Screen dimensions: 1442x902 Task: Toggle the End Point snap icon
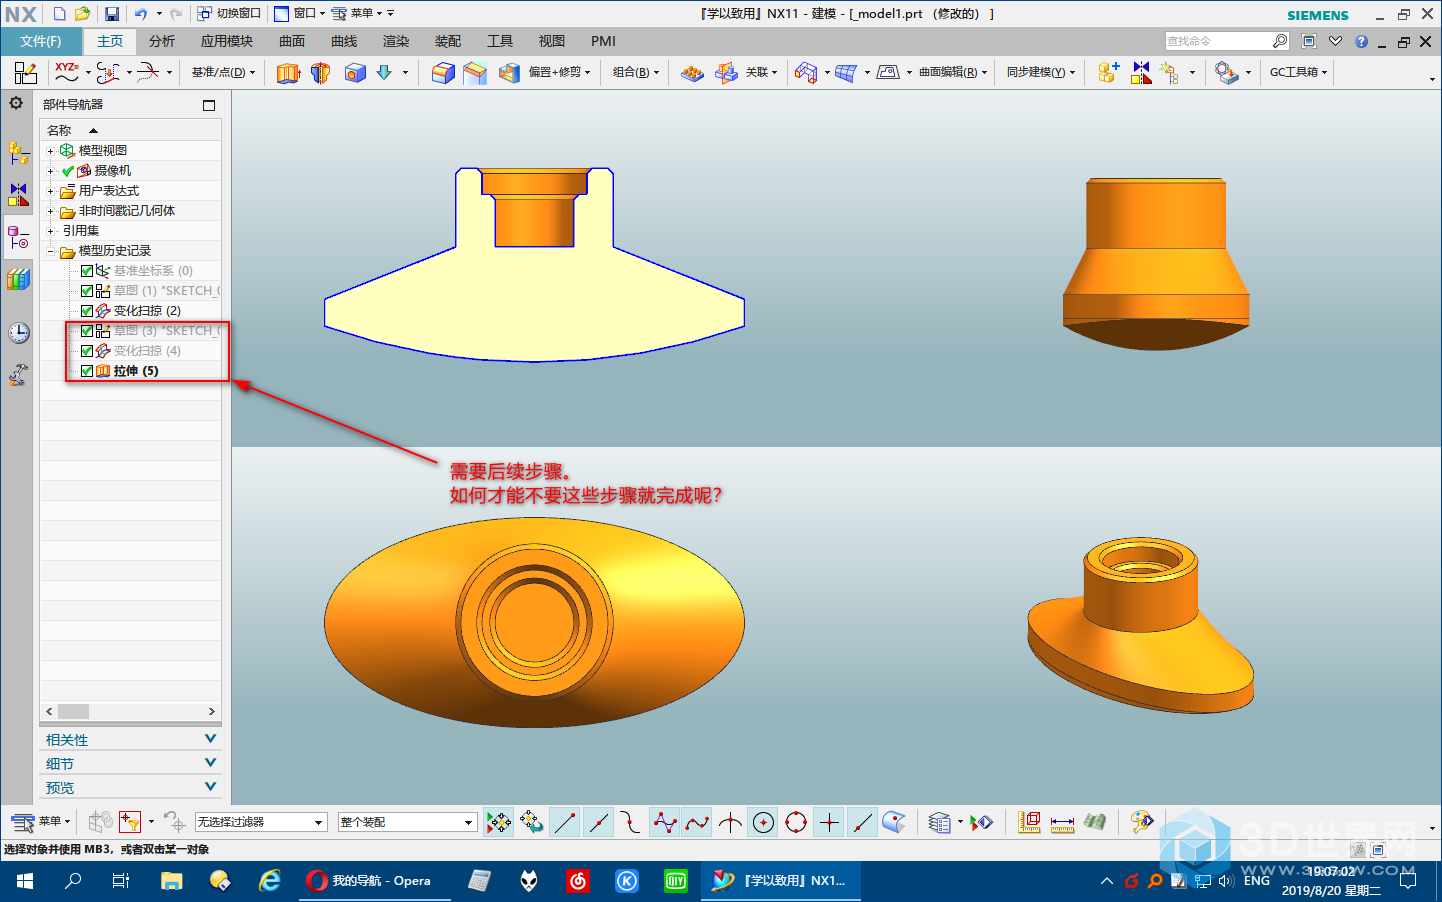coord(565,822)
